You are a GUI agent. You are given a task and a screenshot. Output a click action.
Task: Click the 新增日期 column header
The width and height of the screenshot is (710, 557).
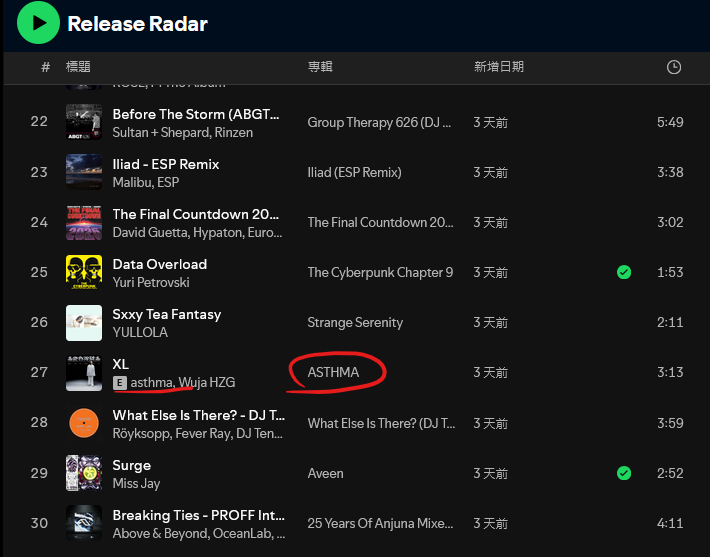pyautogui.click(x=499, y=67)
